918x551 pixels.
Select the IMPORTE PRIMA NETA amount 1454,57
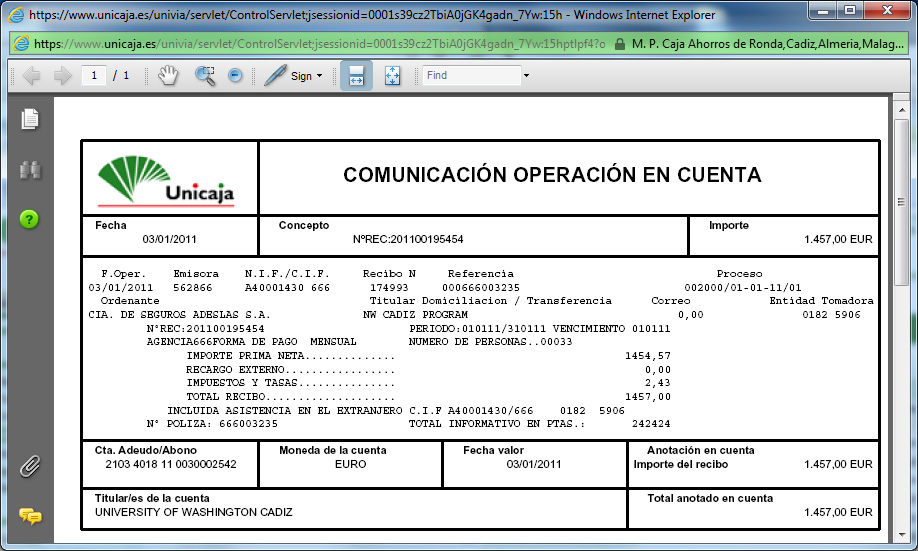coord(648,355)
